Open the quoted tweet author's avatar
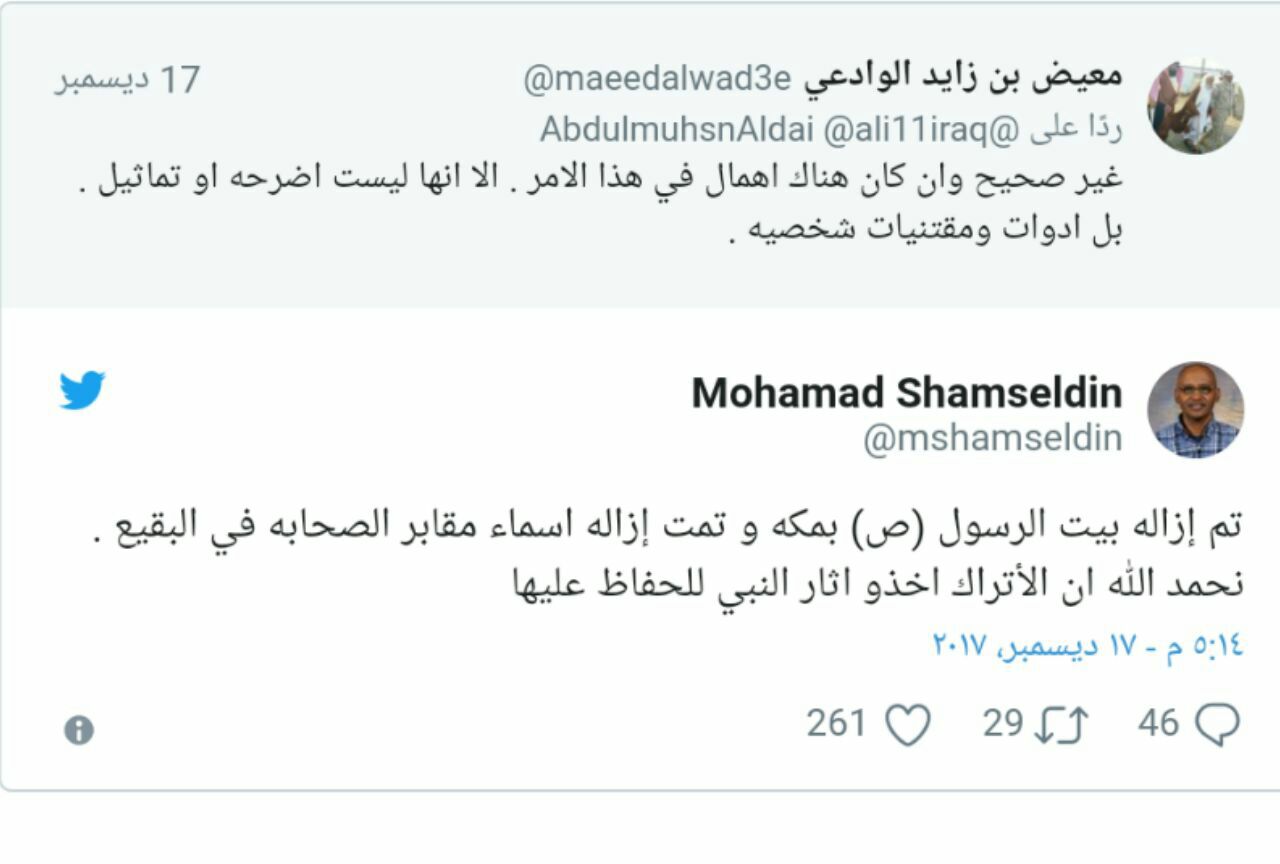1280x864 pixels. (x=1195, y=106)
